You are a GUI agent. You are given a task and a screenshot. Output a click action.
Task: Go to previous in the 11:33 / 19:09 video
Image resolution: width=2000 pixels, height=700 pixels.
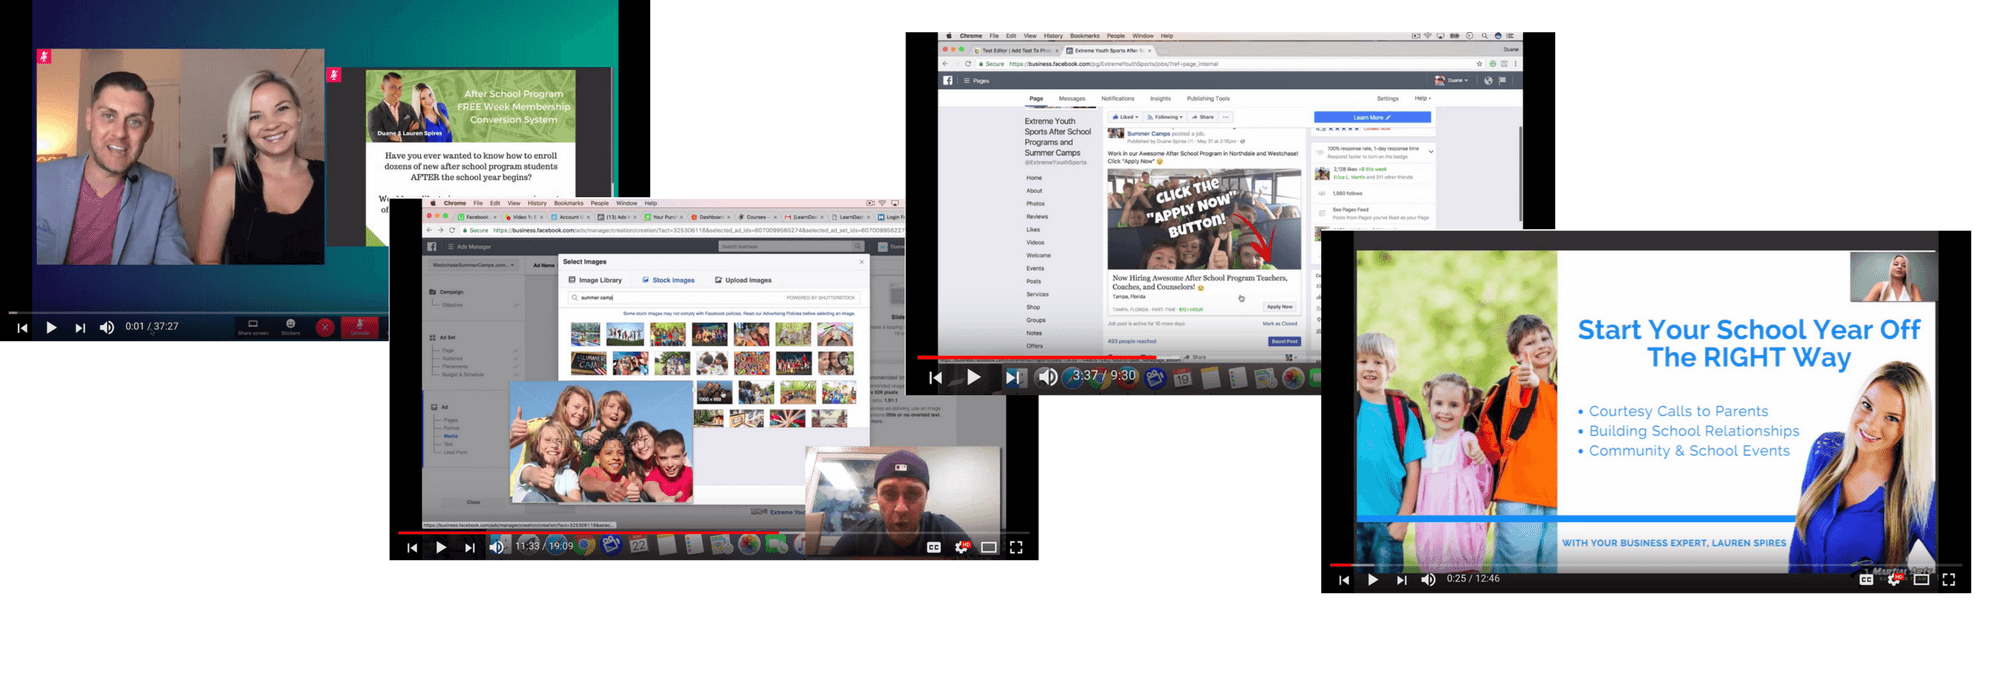(412, 547)
